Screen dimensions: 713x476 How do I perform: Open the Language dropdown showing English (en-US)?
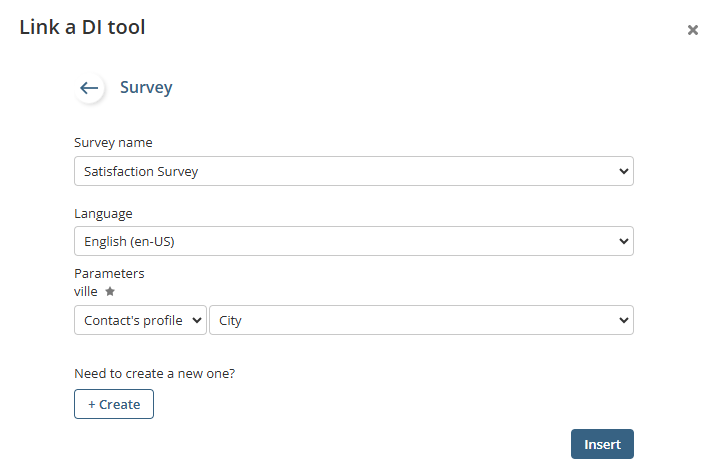pos(353,241)
